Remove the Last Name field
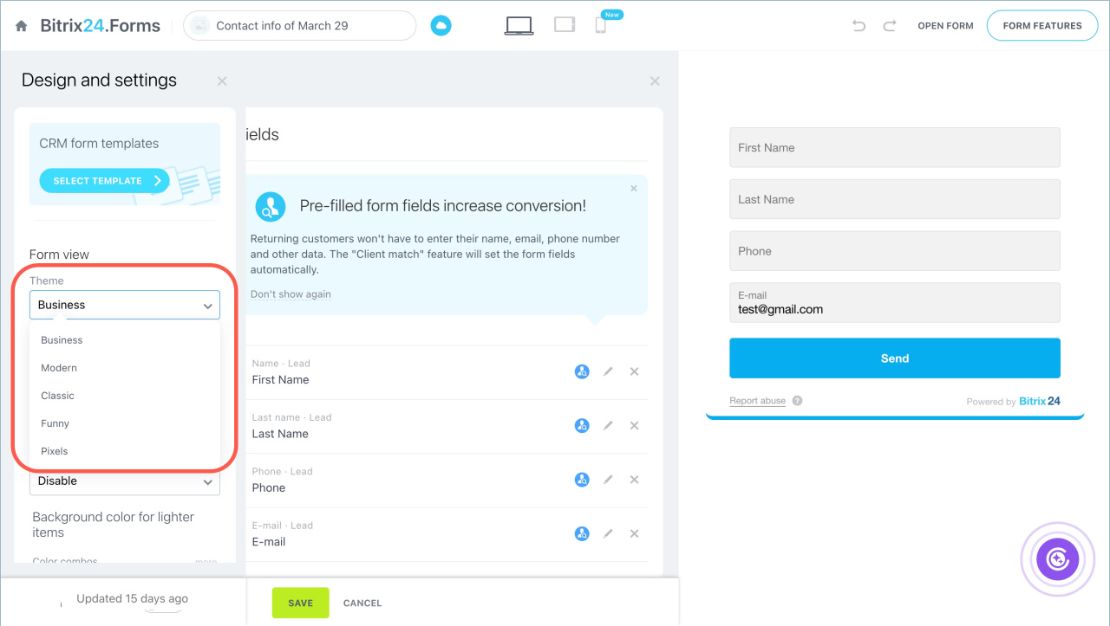 [634, 426]
